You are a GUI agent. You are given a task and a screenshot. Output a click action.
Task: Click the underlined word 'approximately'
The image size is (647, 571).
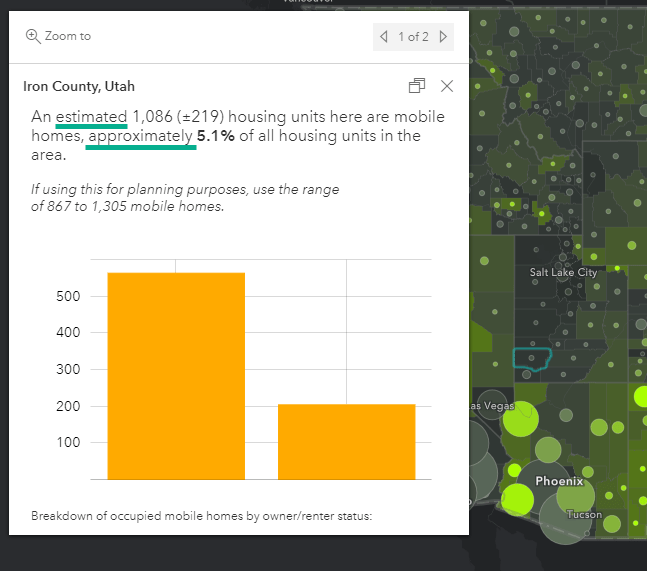coord(141,136)
